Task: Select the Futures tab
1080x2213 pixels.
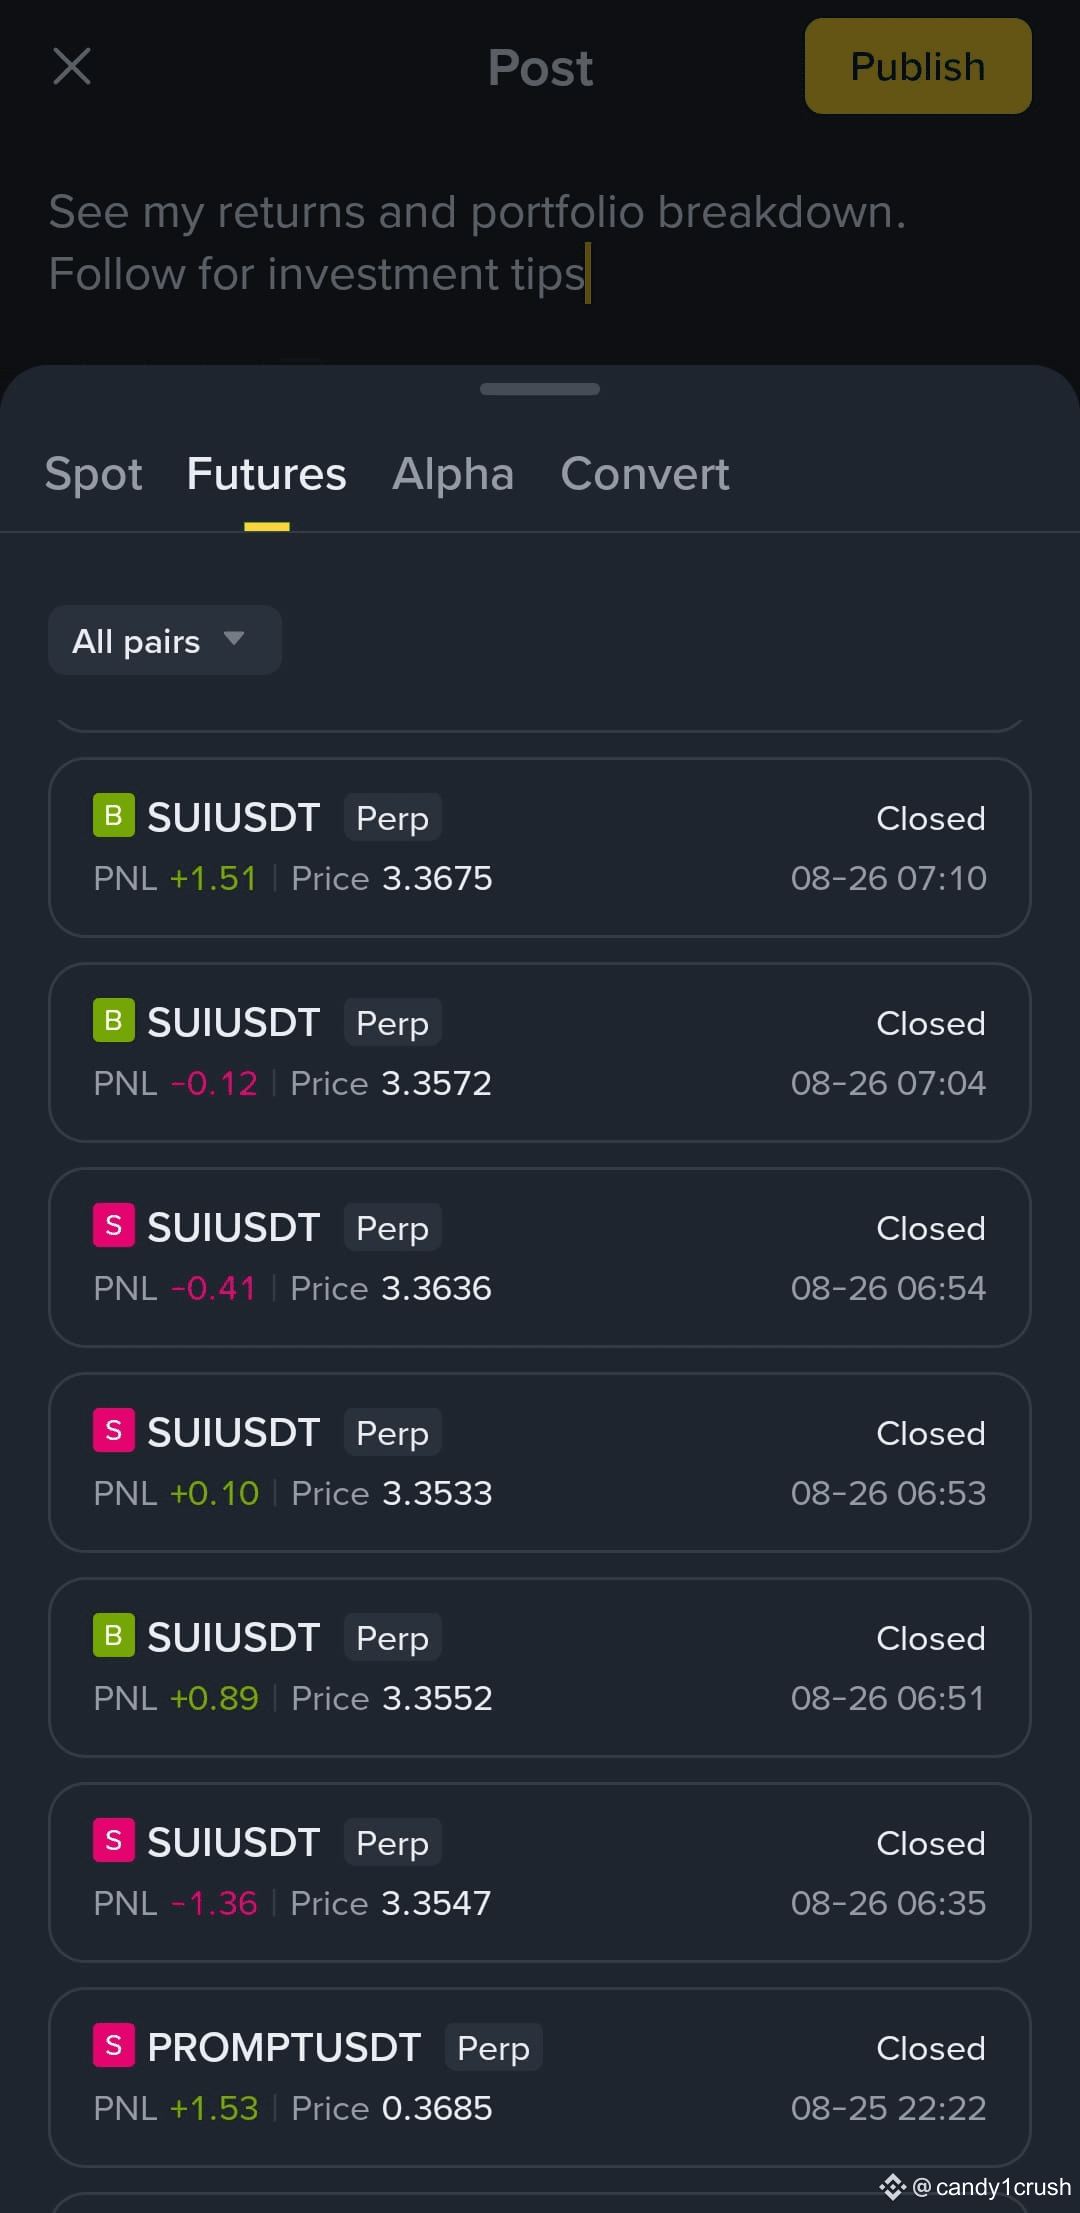Action: [x=266, y=474]
